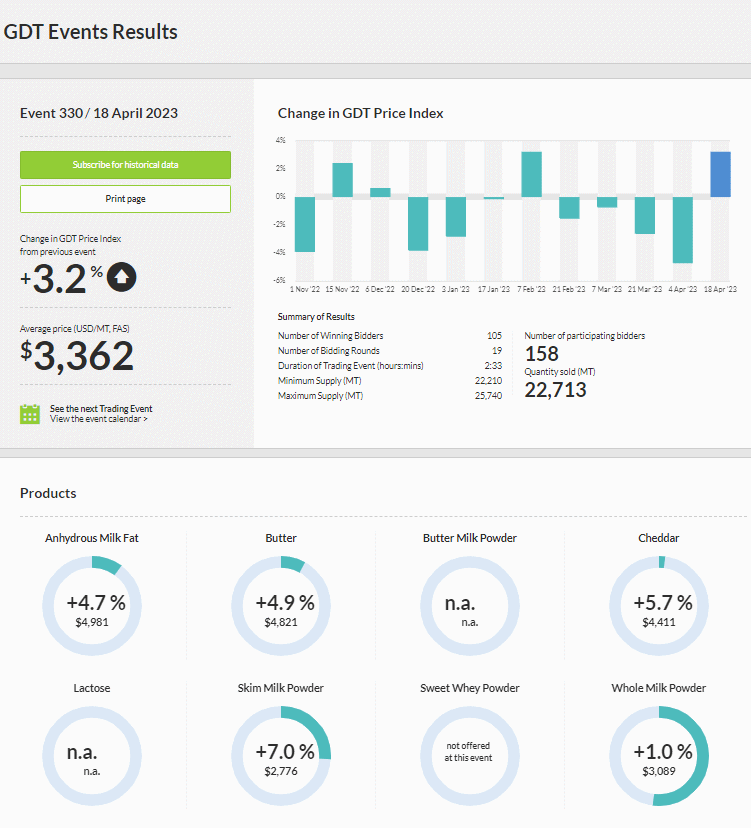Select the 3 Jan '23 chart bar

pos(456,217)
